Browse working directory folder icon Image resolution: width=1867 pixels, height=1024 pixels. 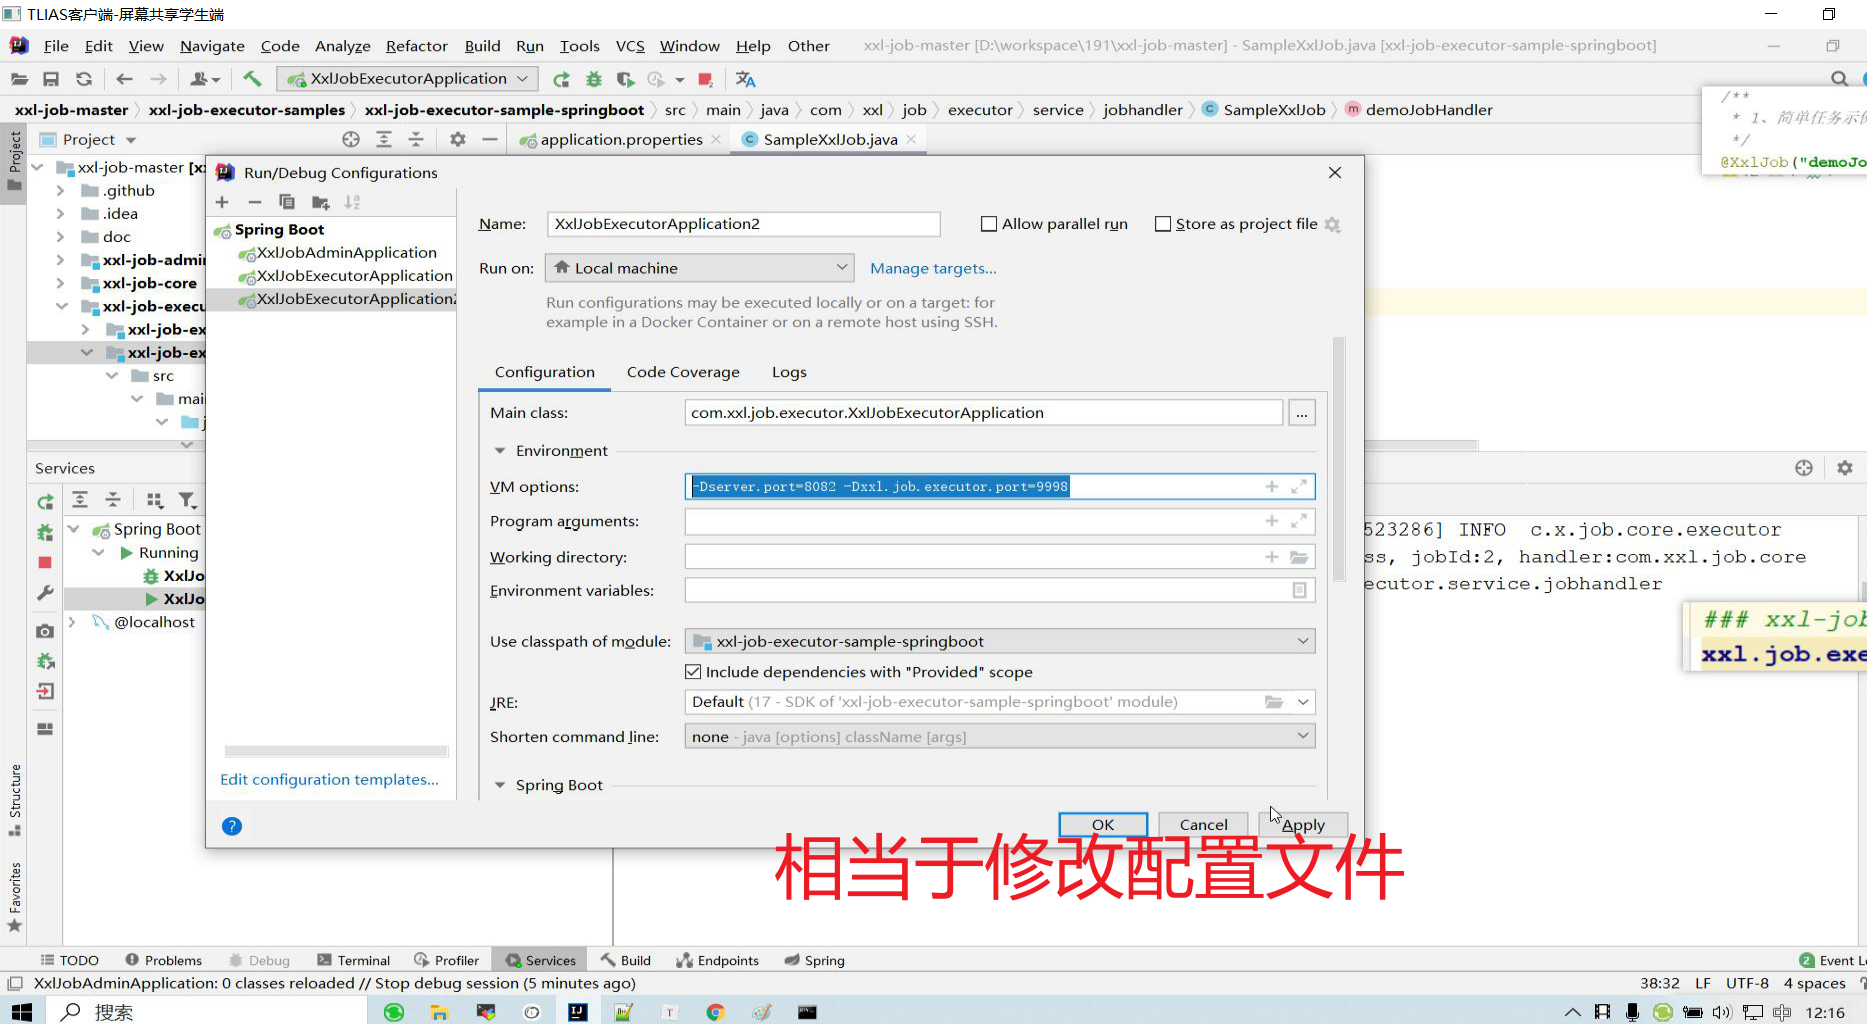(x=1299, y=557)
